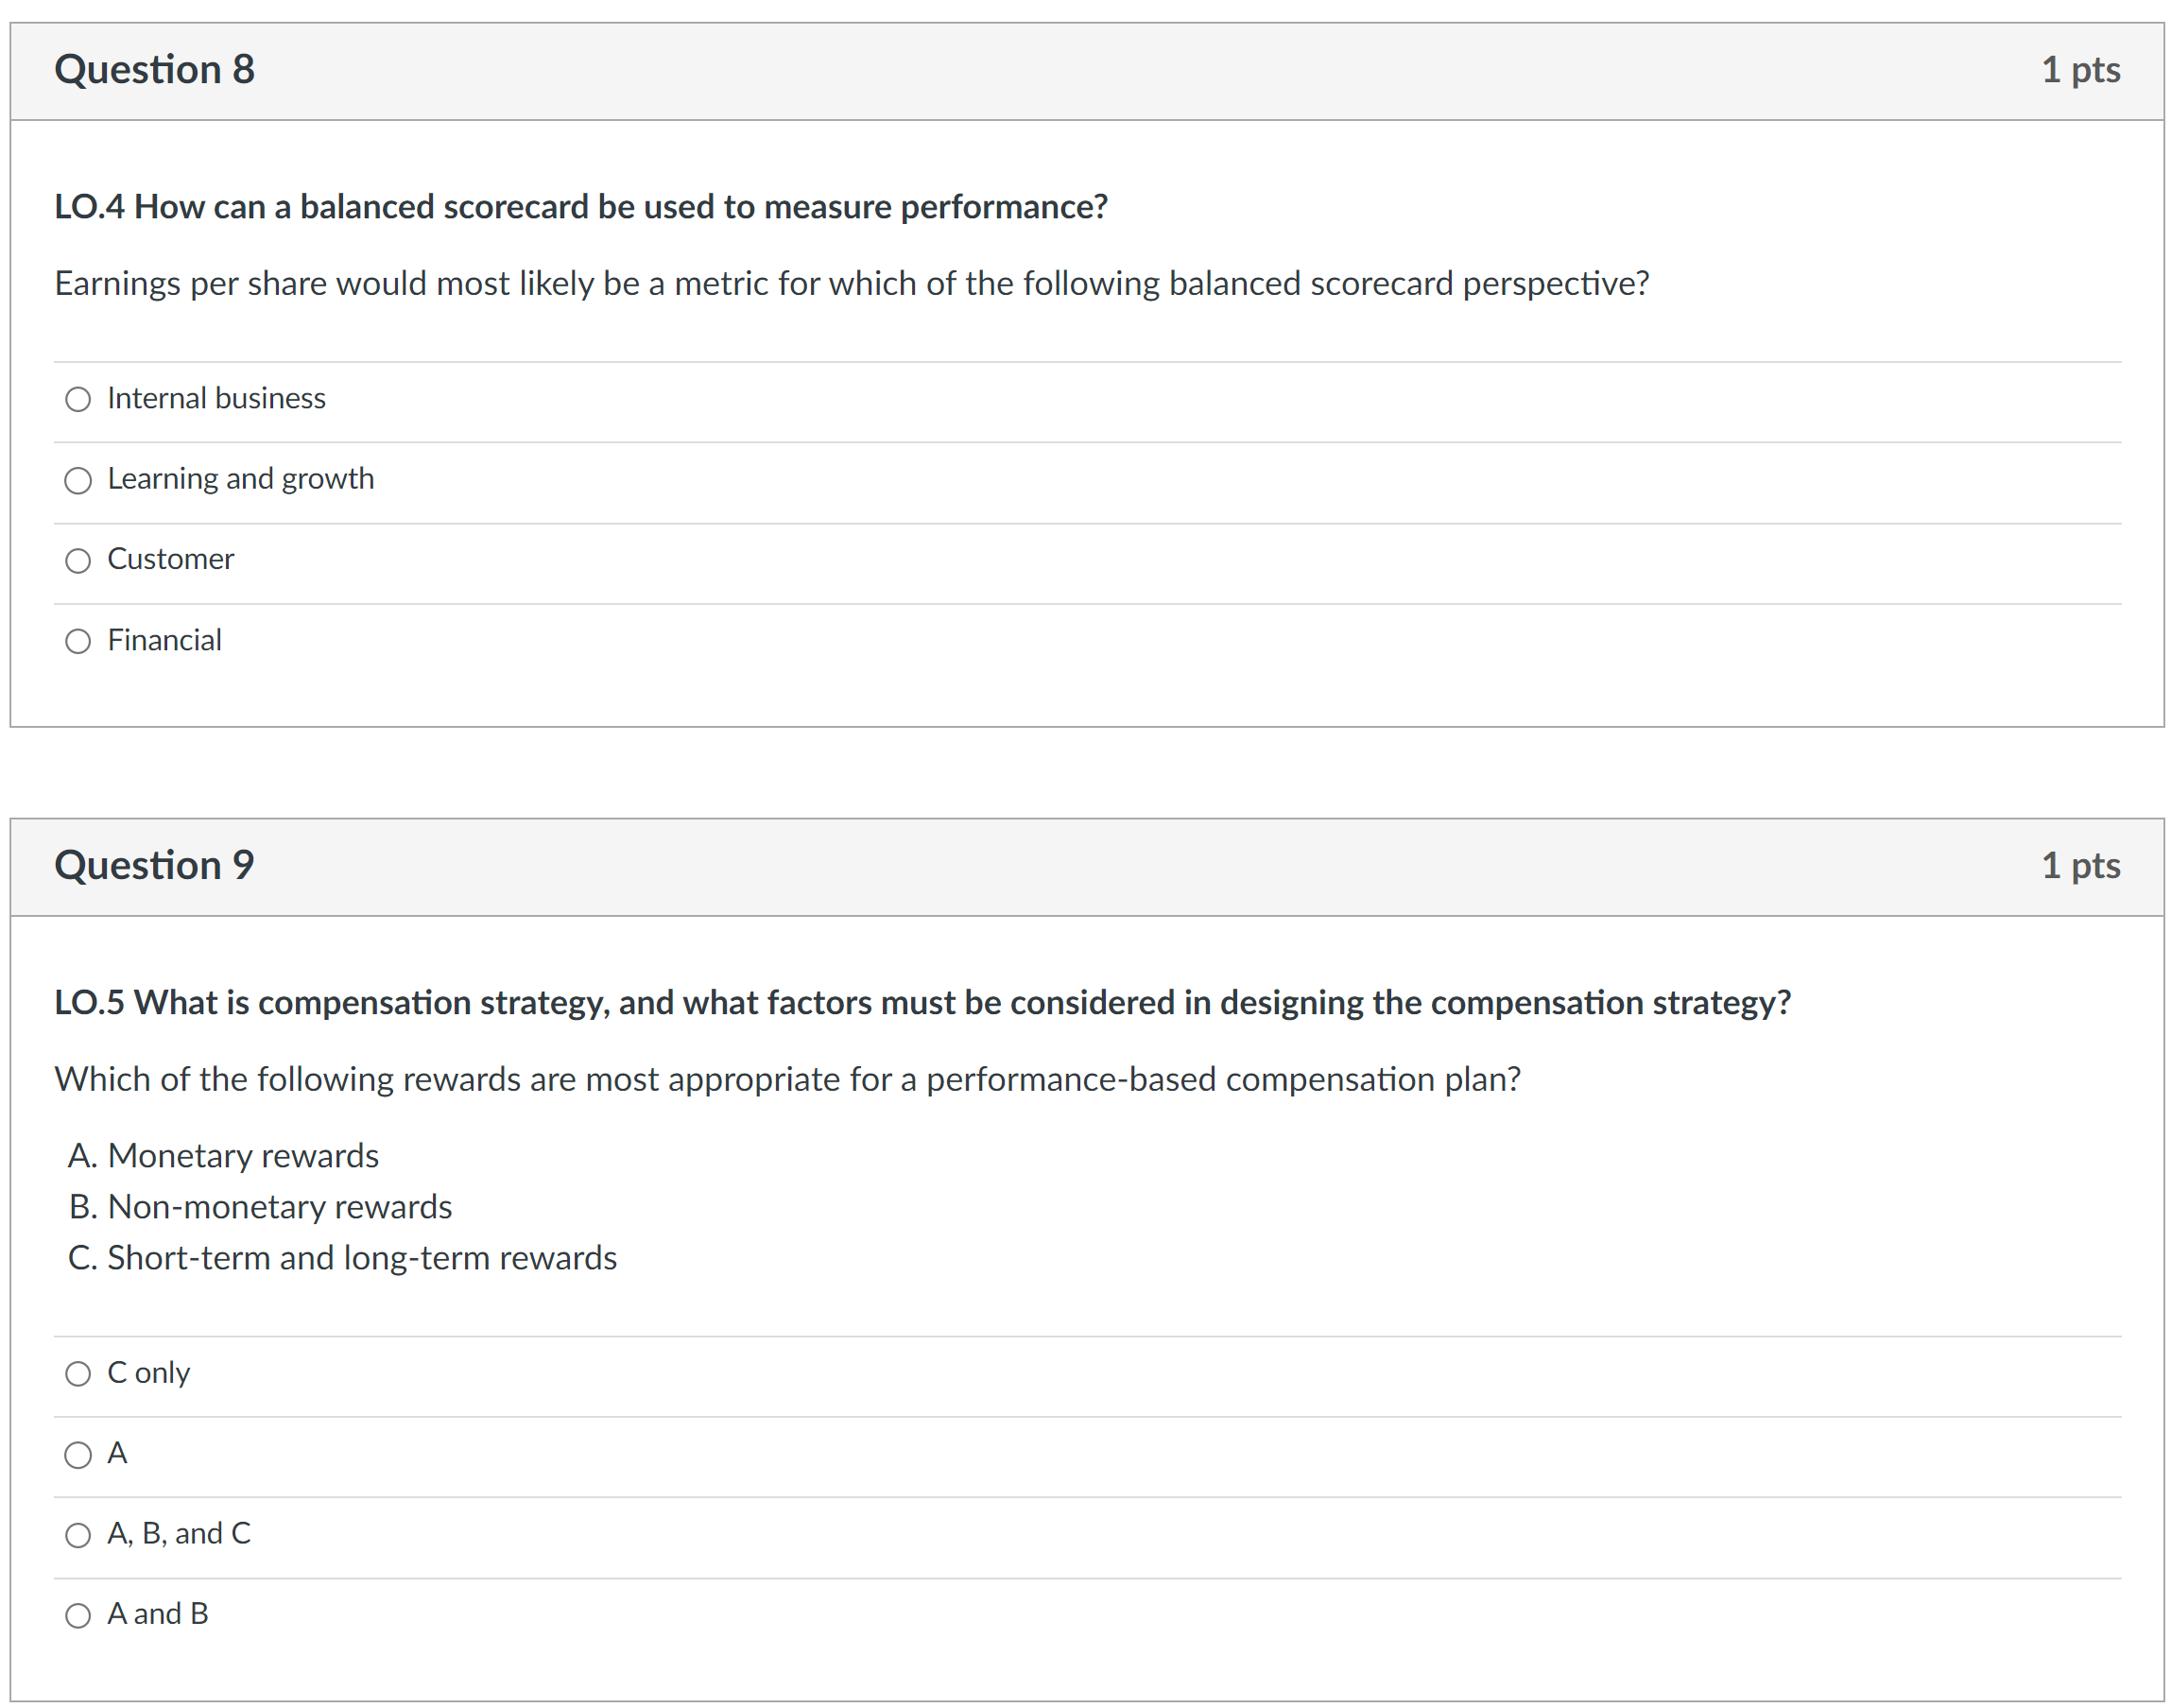Select the C only radio button
The height and width of the screenshot is (1708, 2171).
[78, 1375]
